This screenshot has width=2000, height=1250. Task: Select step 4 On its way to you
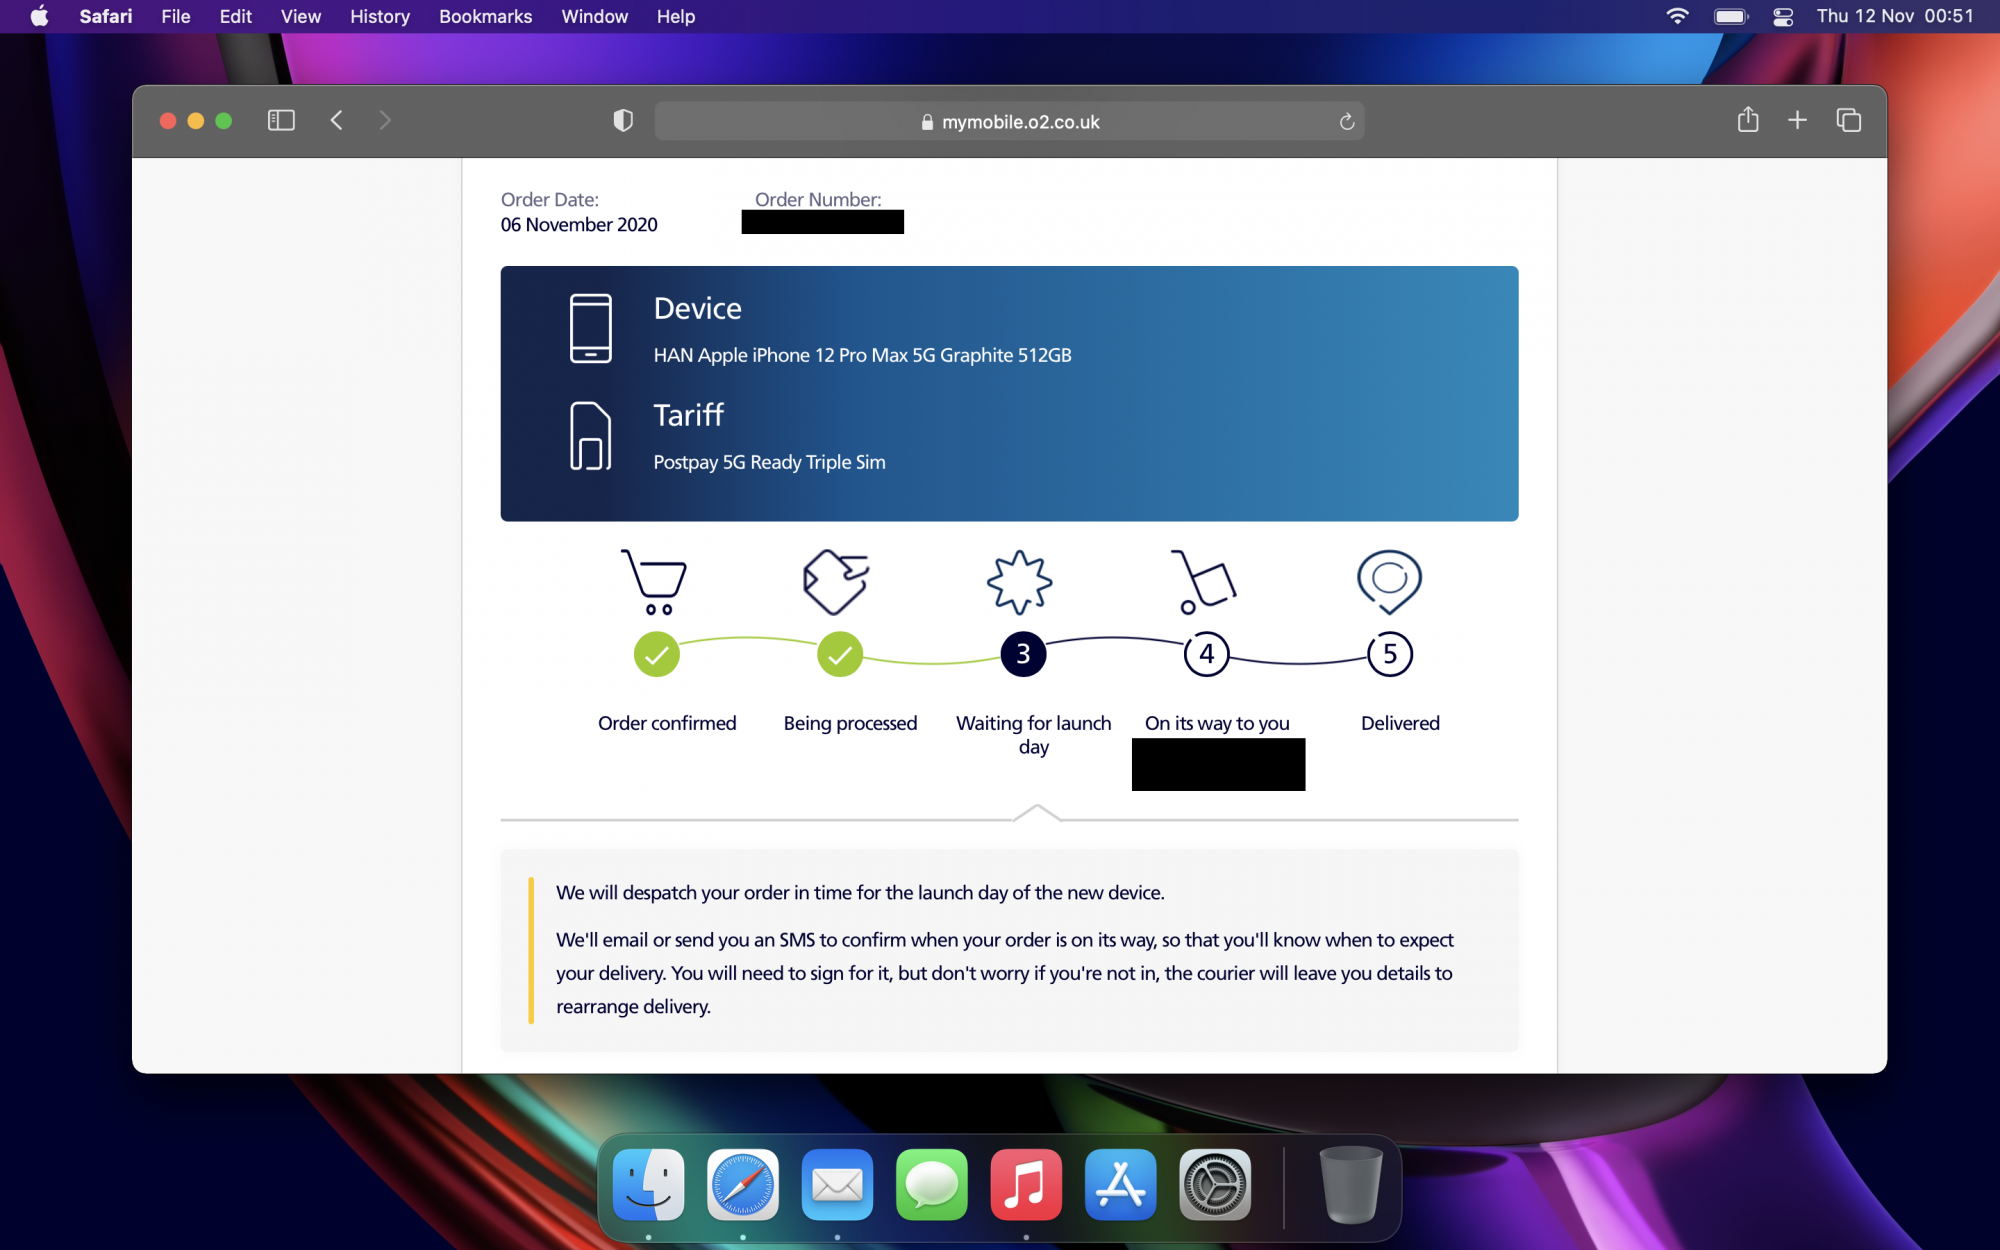coord(1206,654)
